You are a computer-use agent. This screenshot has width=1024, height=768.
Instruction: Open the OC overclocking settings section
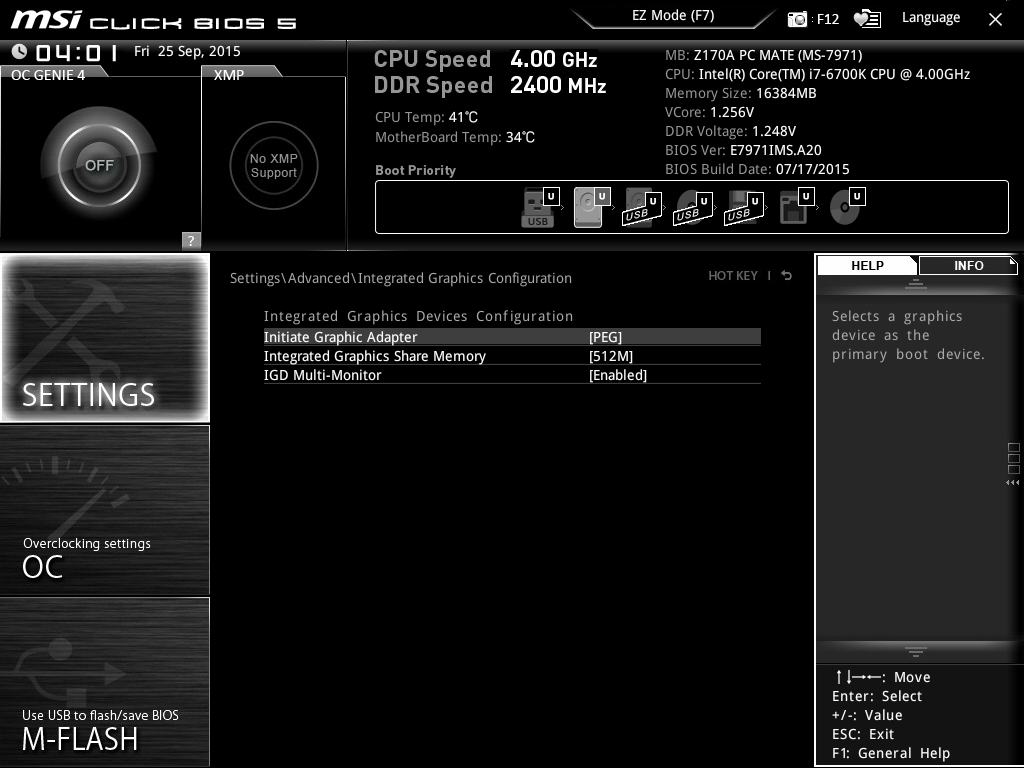click(105, 510)
